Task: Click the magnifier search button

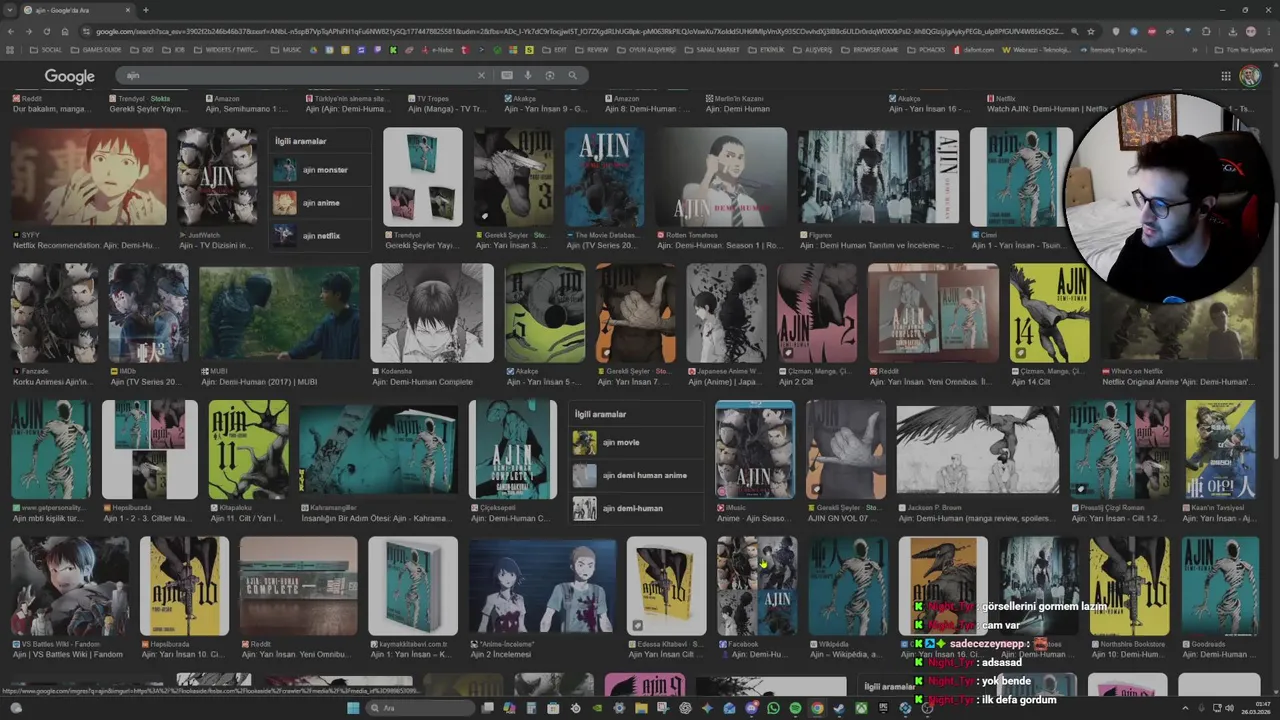Action: point(573,75)
